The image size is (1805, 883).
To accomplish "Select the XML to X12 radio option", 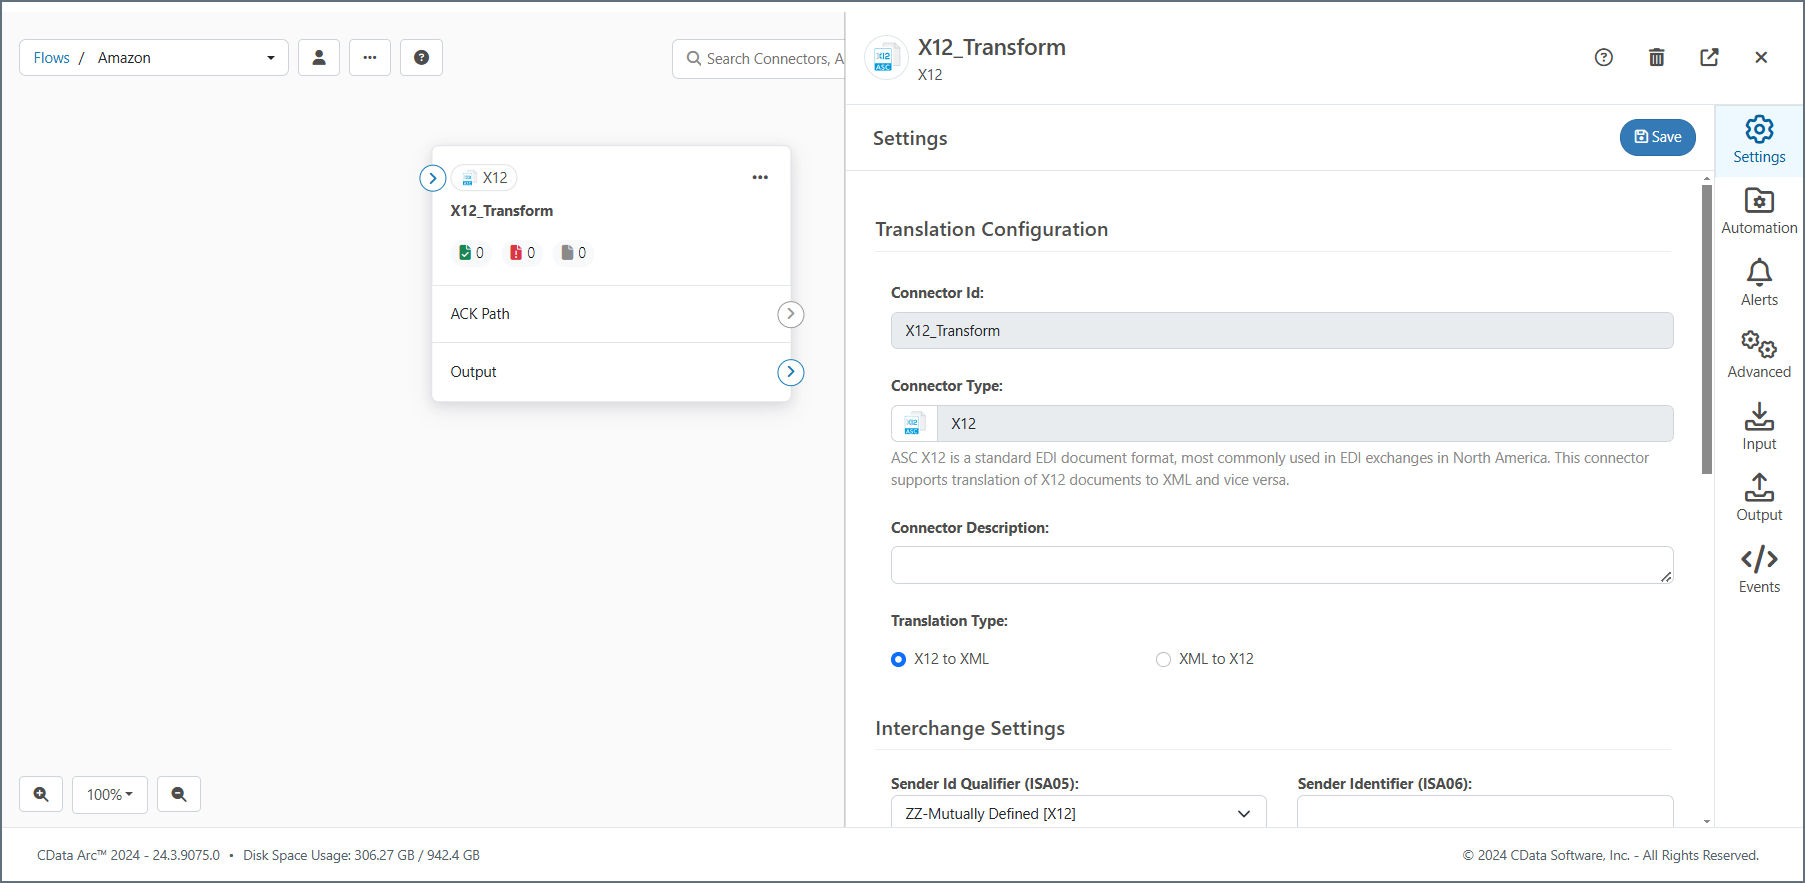I will (1163, 659).
